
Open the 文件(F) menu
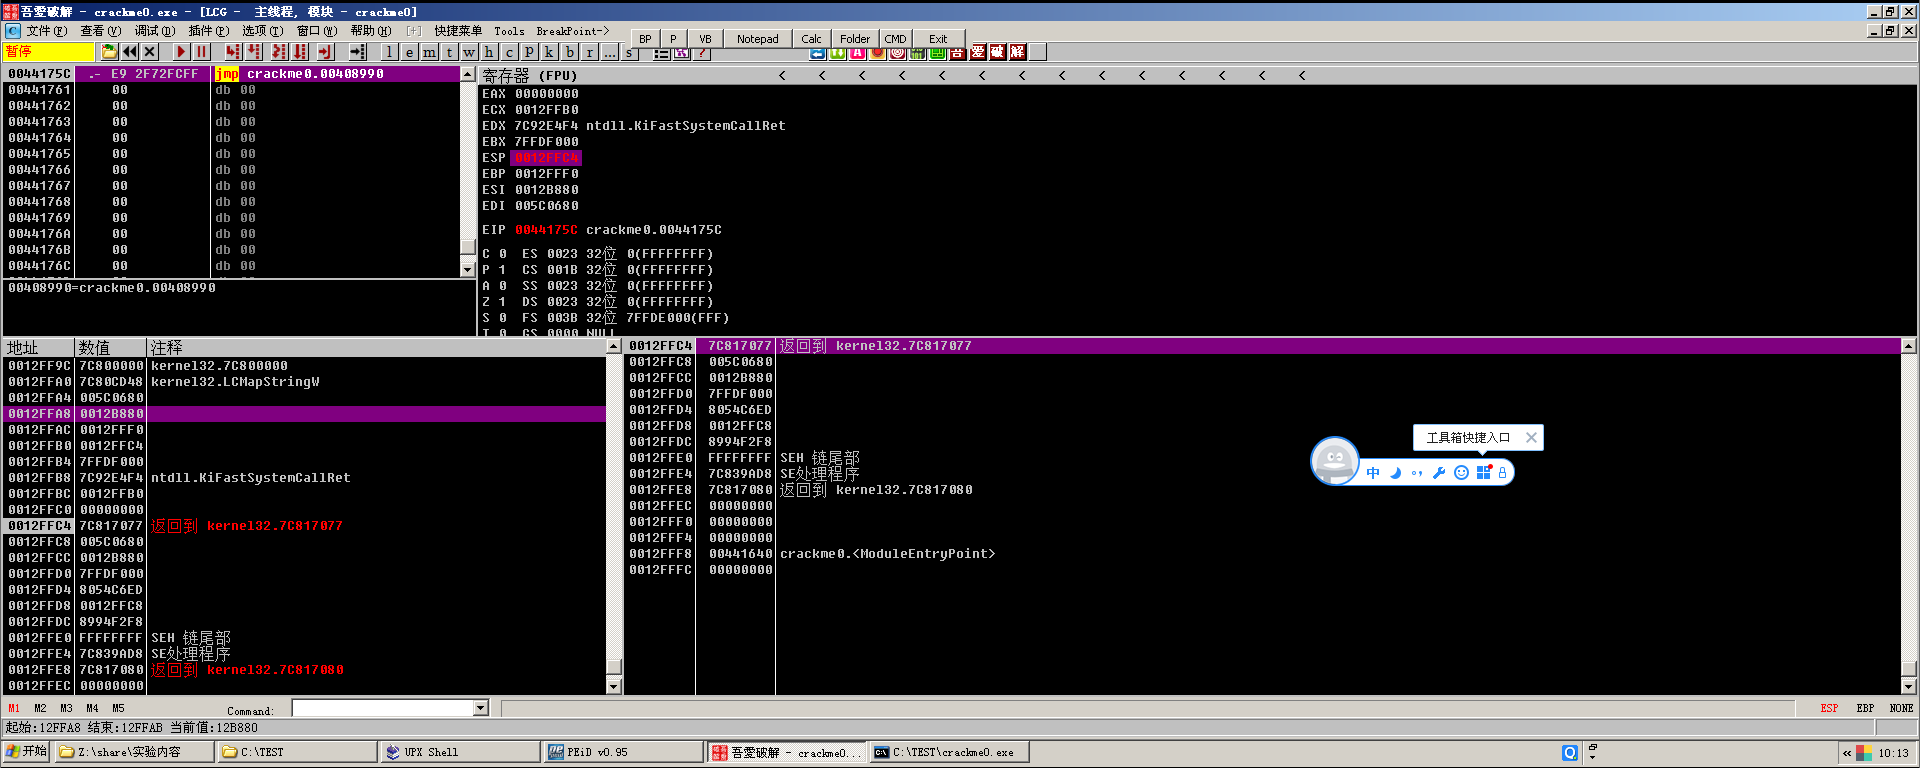click(x=47, y=31)
